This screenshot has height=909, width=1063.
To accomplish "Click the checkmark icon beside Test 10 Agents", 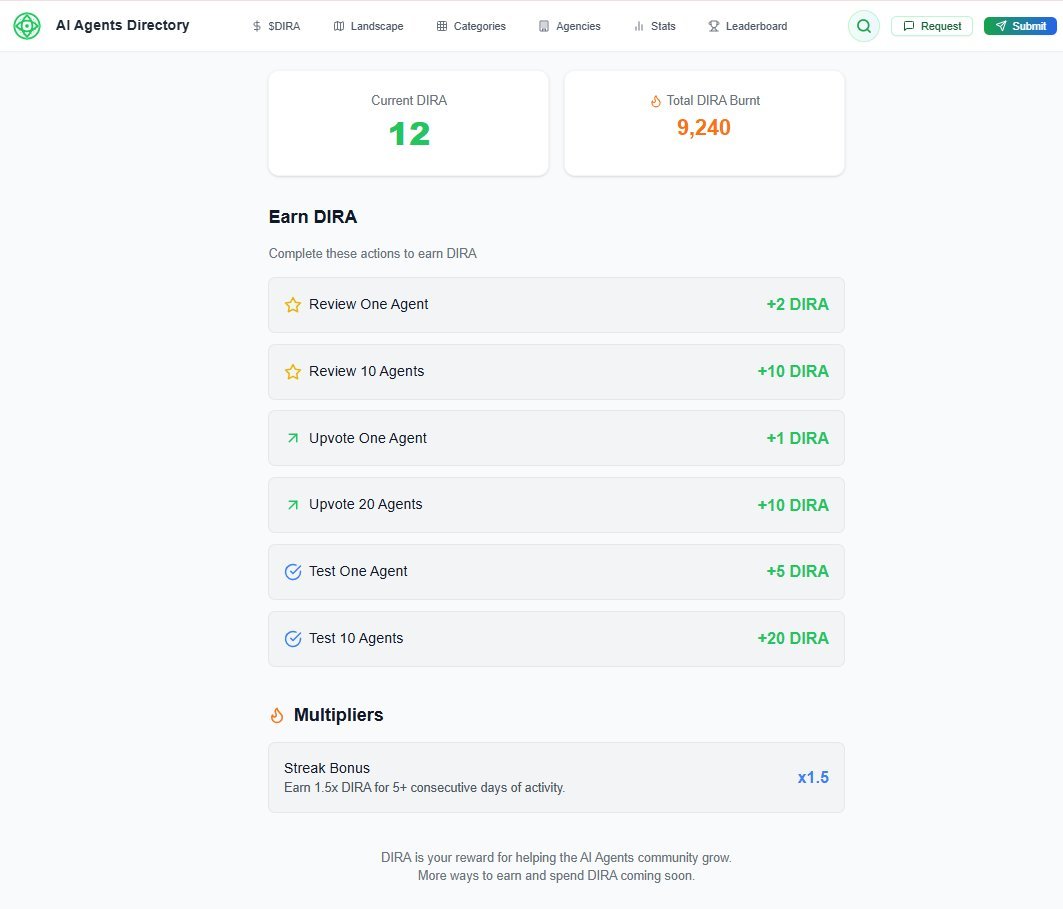I will coord(293,639).
